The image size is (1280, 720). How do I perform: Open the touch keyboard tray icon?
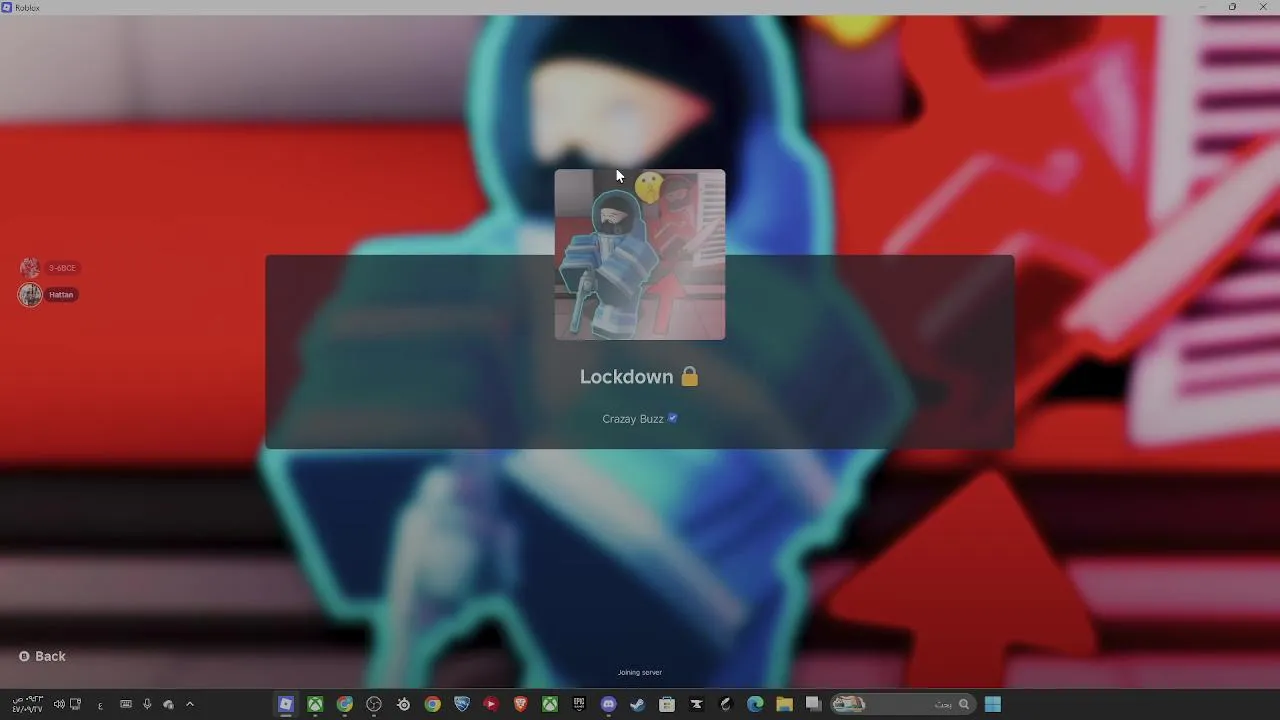coord(126,704)
